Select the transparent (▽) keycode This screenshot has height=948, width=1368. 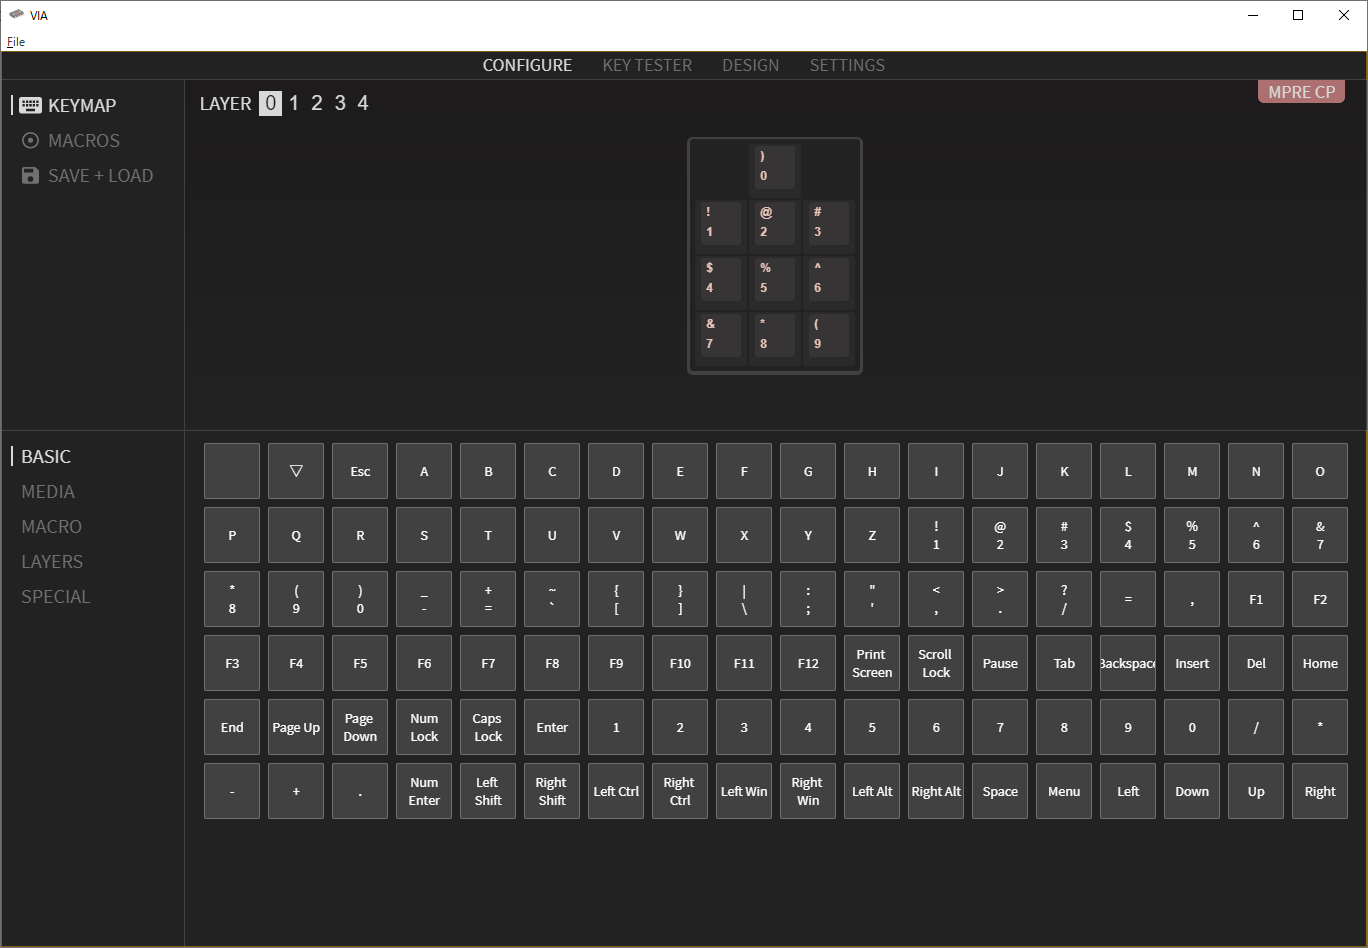296,471
